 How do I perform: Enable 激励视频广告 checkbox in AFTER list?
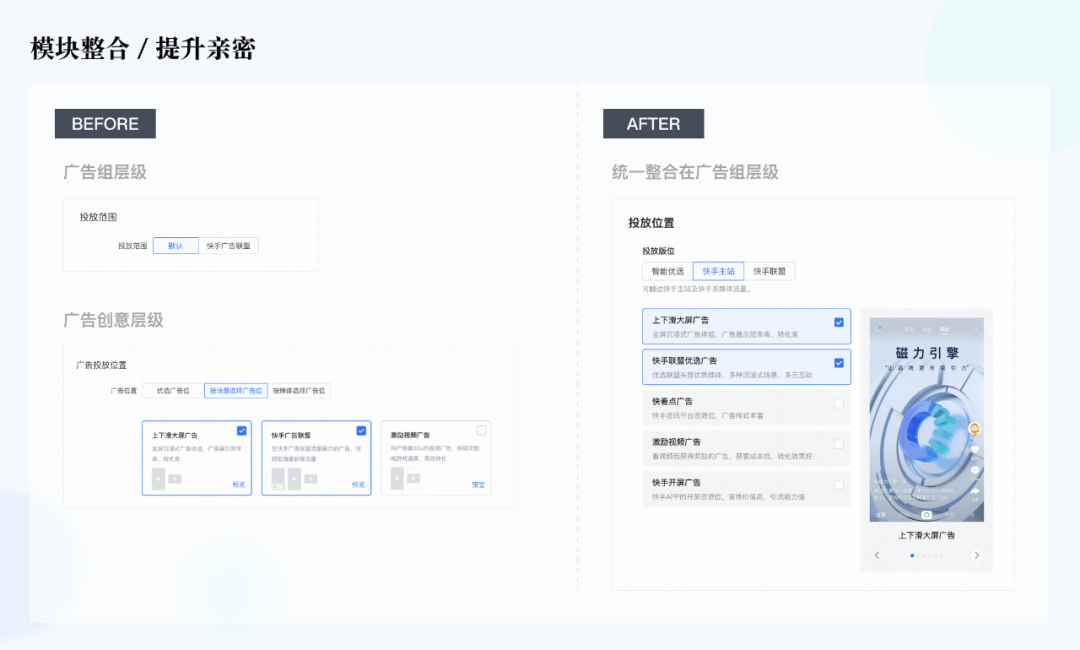(x=839, y=444)
